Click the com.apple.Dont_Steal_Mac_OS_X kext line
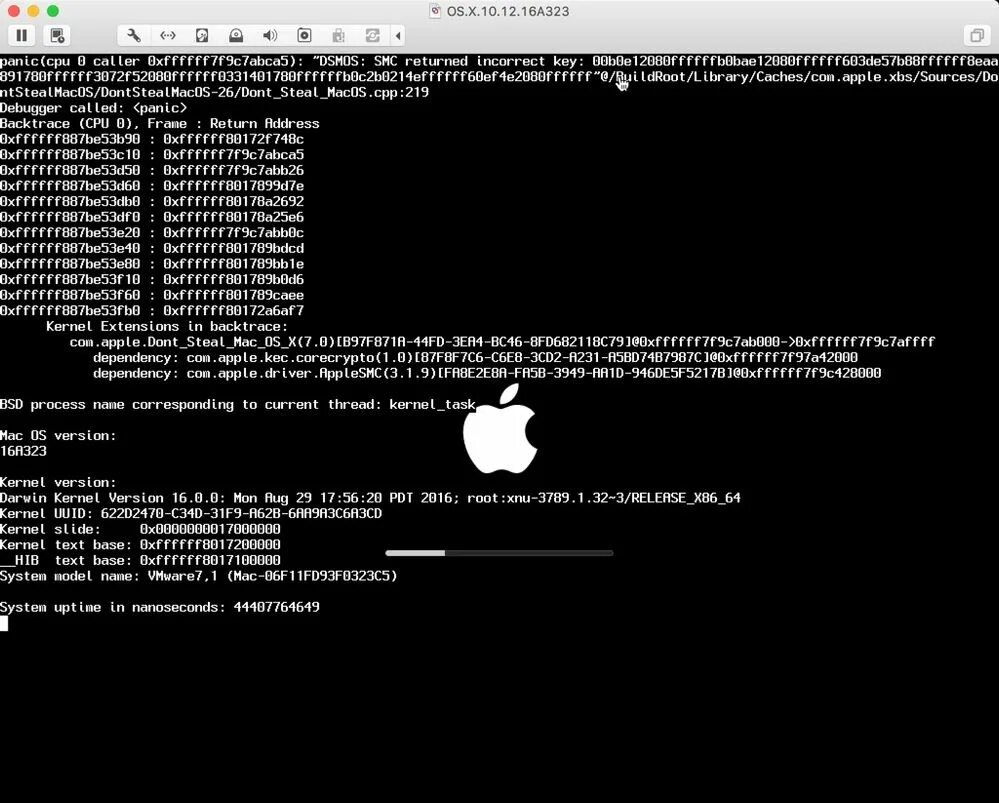 pos(502,342)
